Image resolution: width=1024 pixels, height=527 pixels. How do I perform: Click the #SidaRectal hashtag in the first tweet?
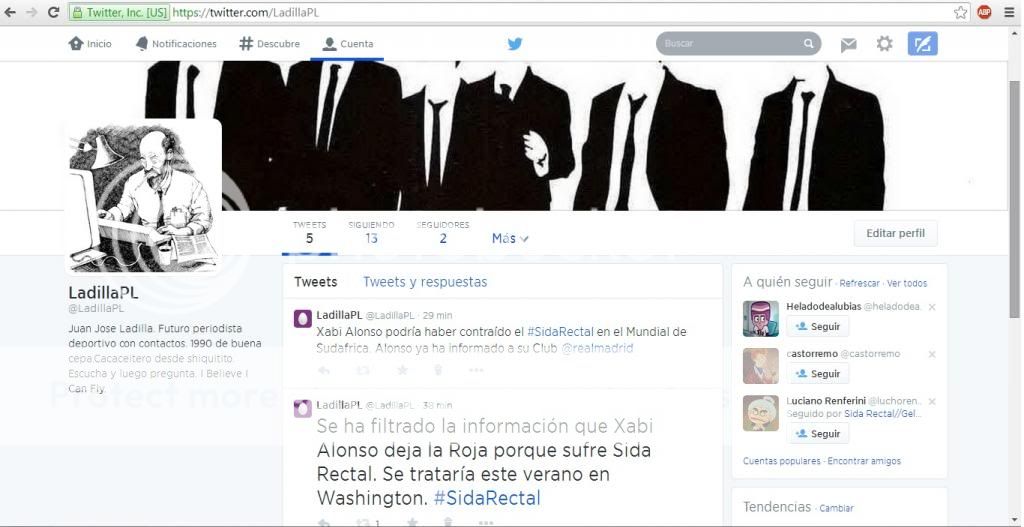click(x=560, y=332)
